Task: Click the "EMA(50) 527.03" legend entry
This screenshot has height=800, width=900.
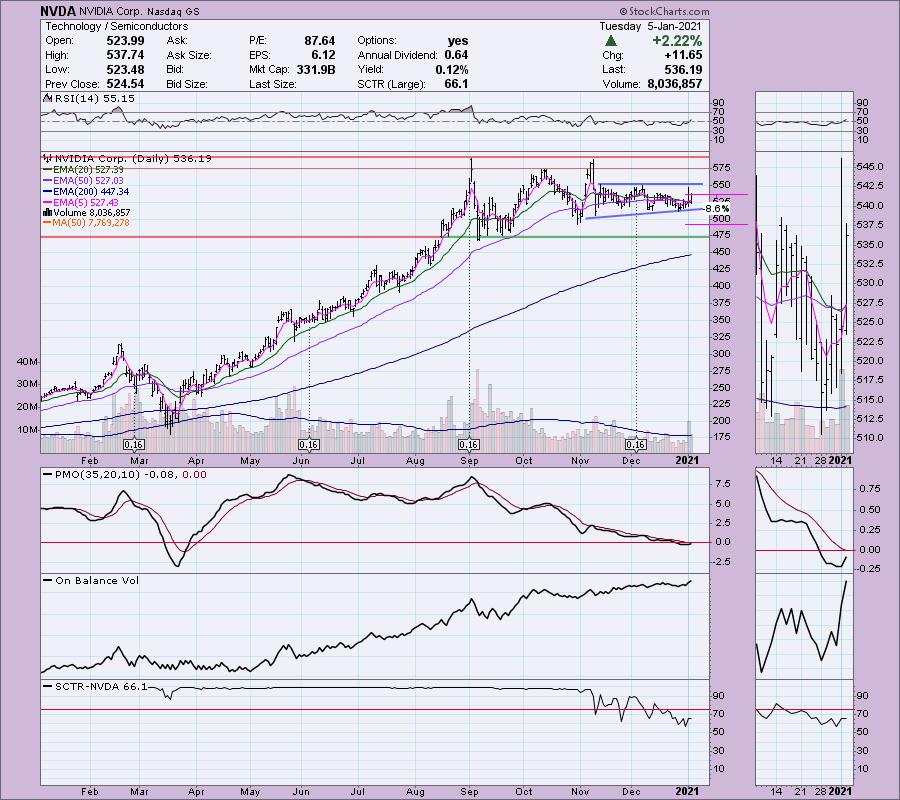Action: [88, 181]
